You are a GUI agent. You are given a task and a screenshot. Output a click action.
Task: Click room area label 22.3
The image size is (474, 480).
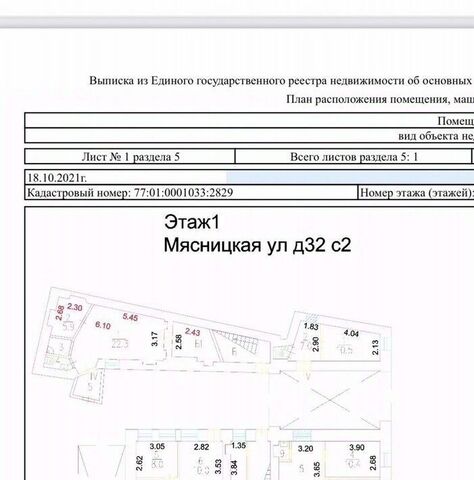120,344
